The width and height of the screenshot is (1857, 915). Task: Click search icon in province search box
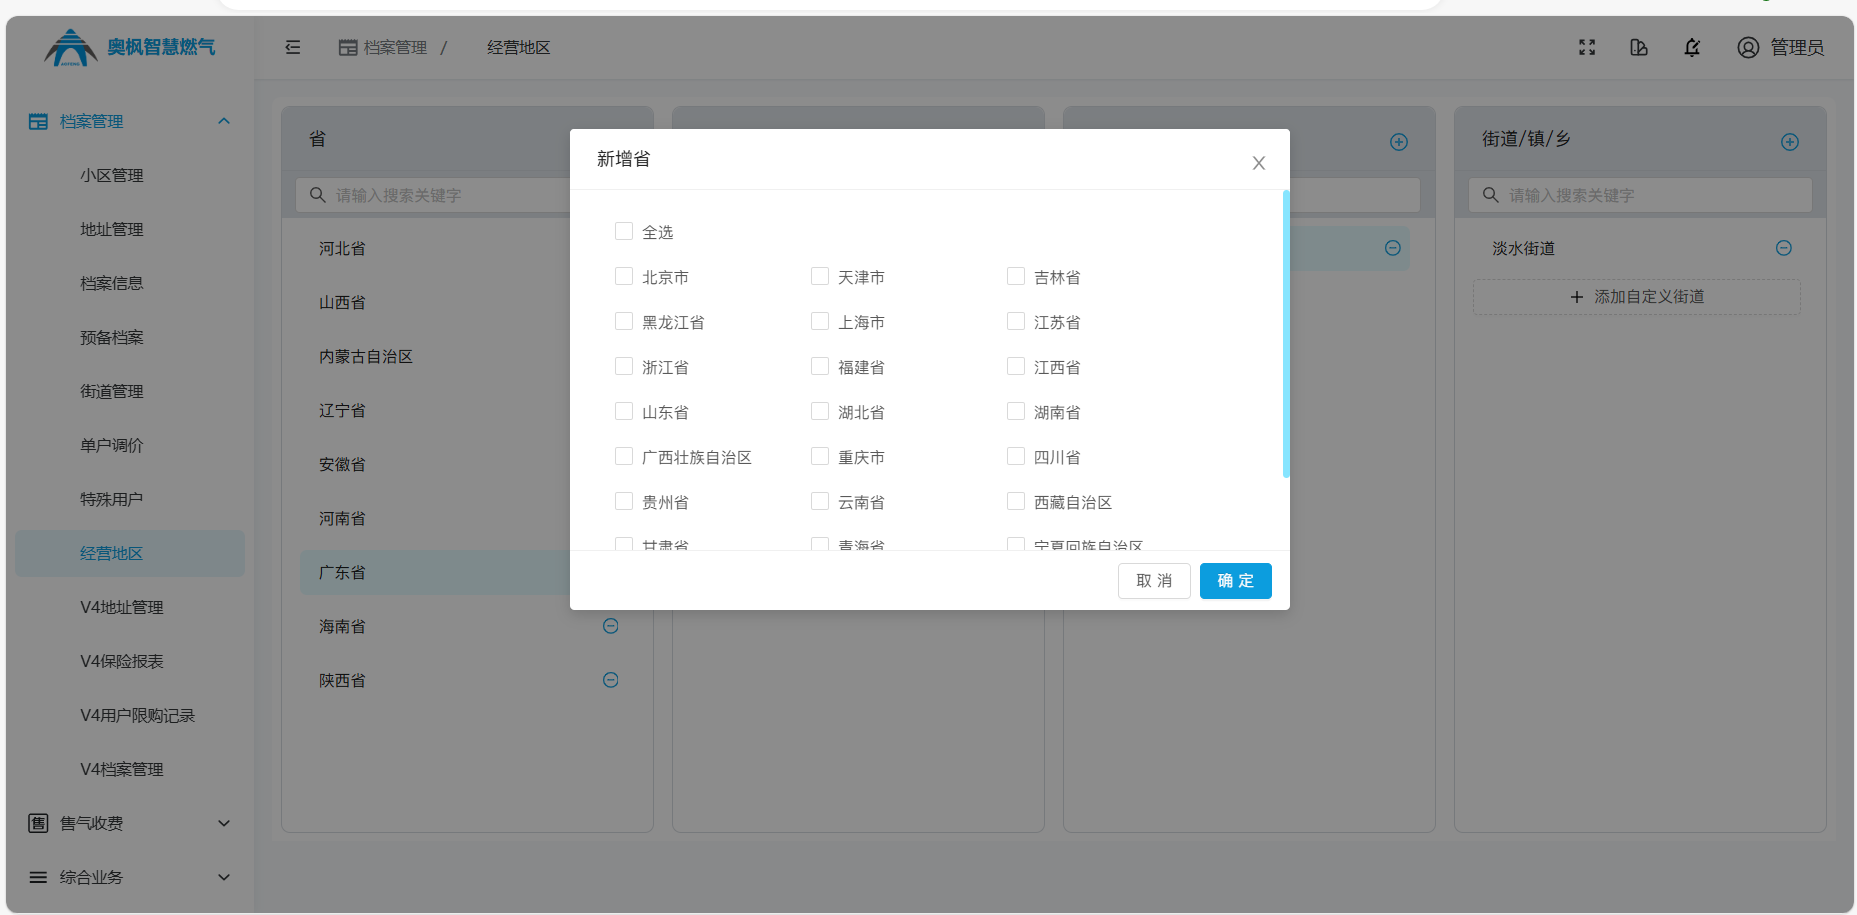(x=317, y=195)
